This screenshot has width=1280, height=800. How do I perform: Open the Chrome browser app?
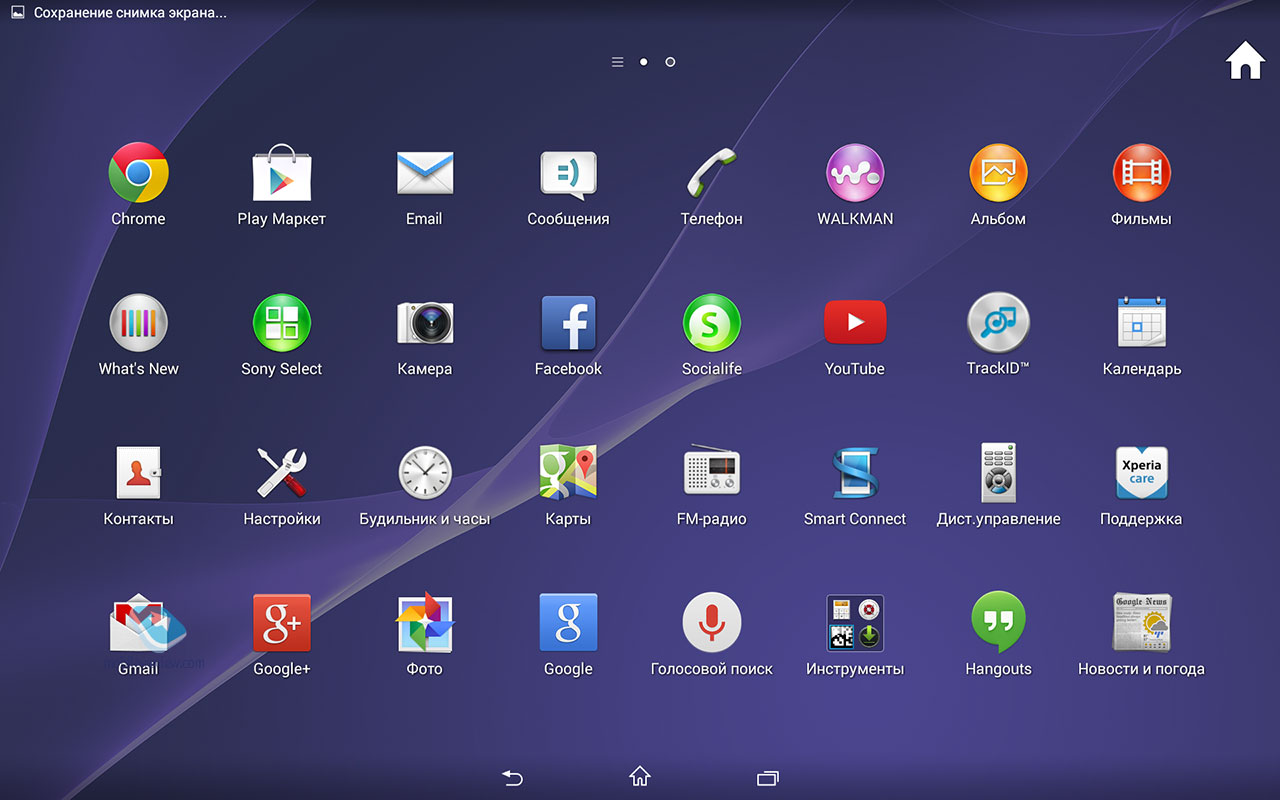(138, 173)
